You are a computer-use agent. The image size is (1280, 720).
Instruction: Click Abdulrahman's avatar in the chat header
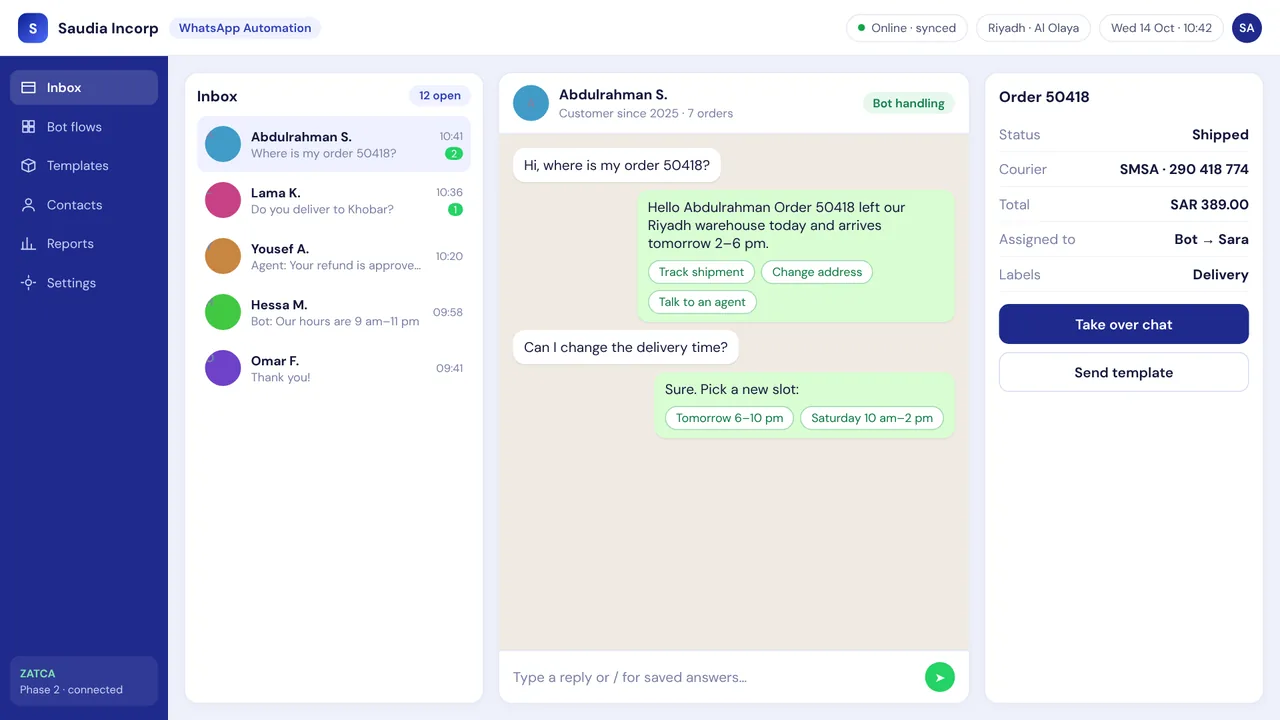tap(531, 103)
